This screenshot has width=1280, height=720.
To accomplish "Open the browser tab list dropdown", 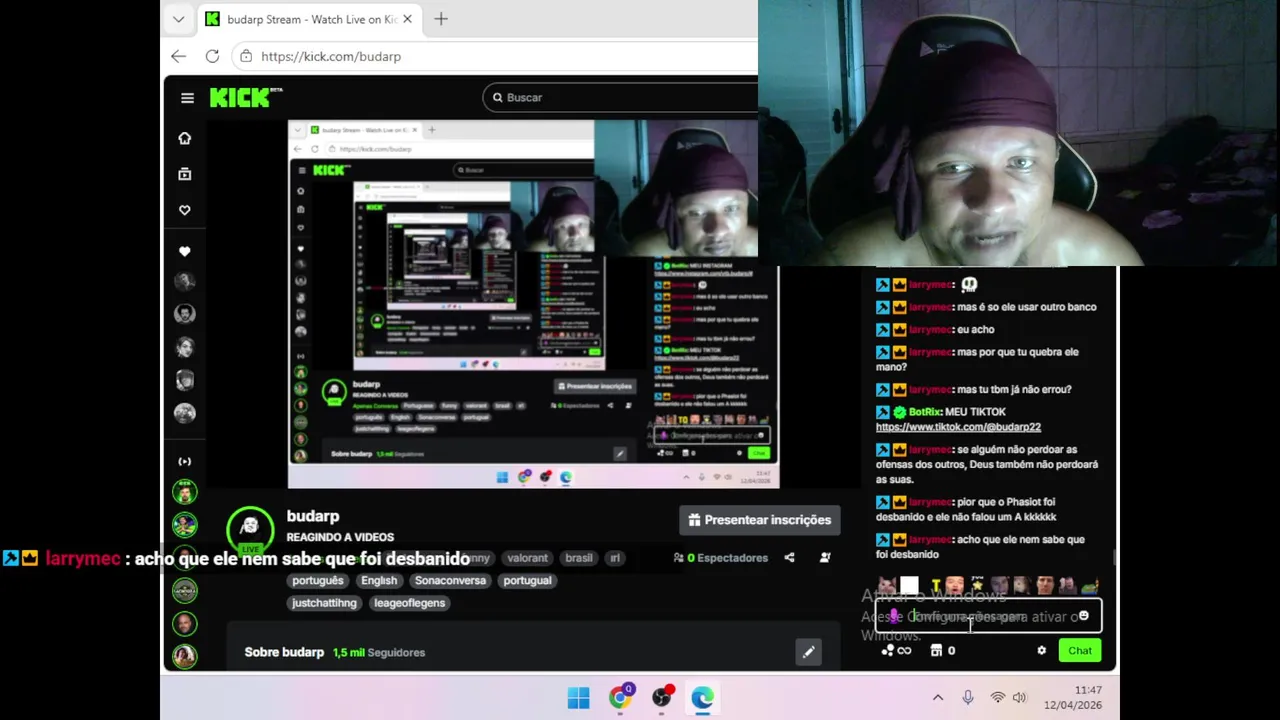I will [178, 19].
